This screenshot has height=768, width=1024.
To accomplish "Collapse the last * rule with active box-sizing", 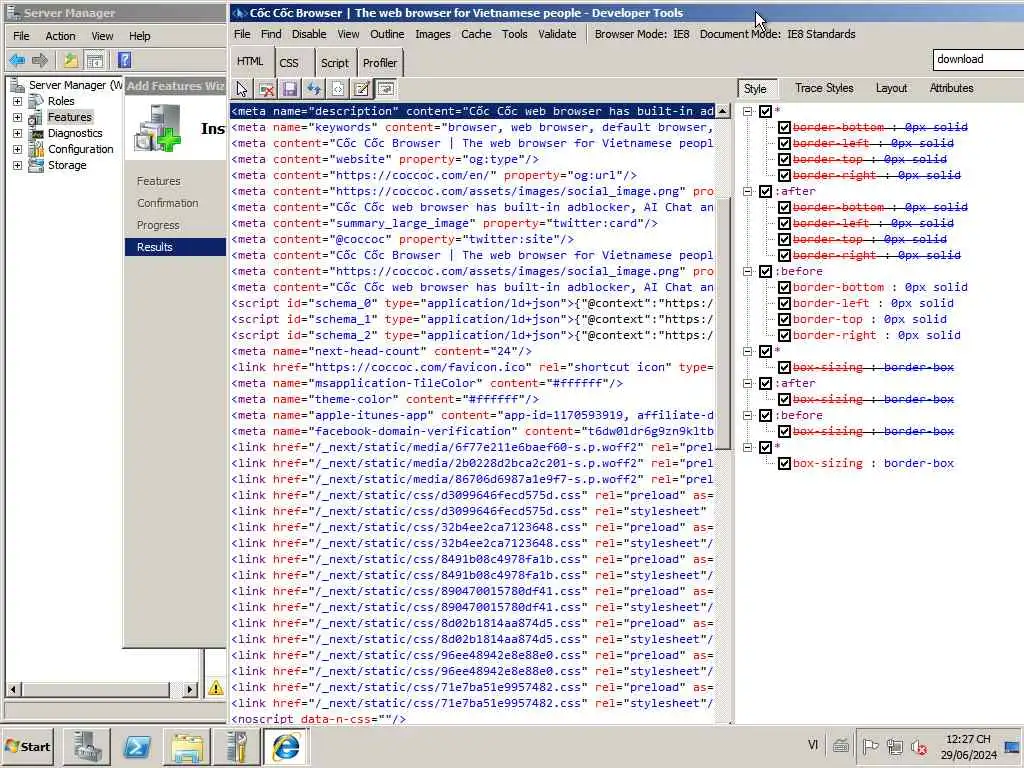I will tap(748, 447).
